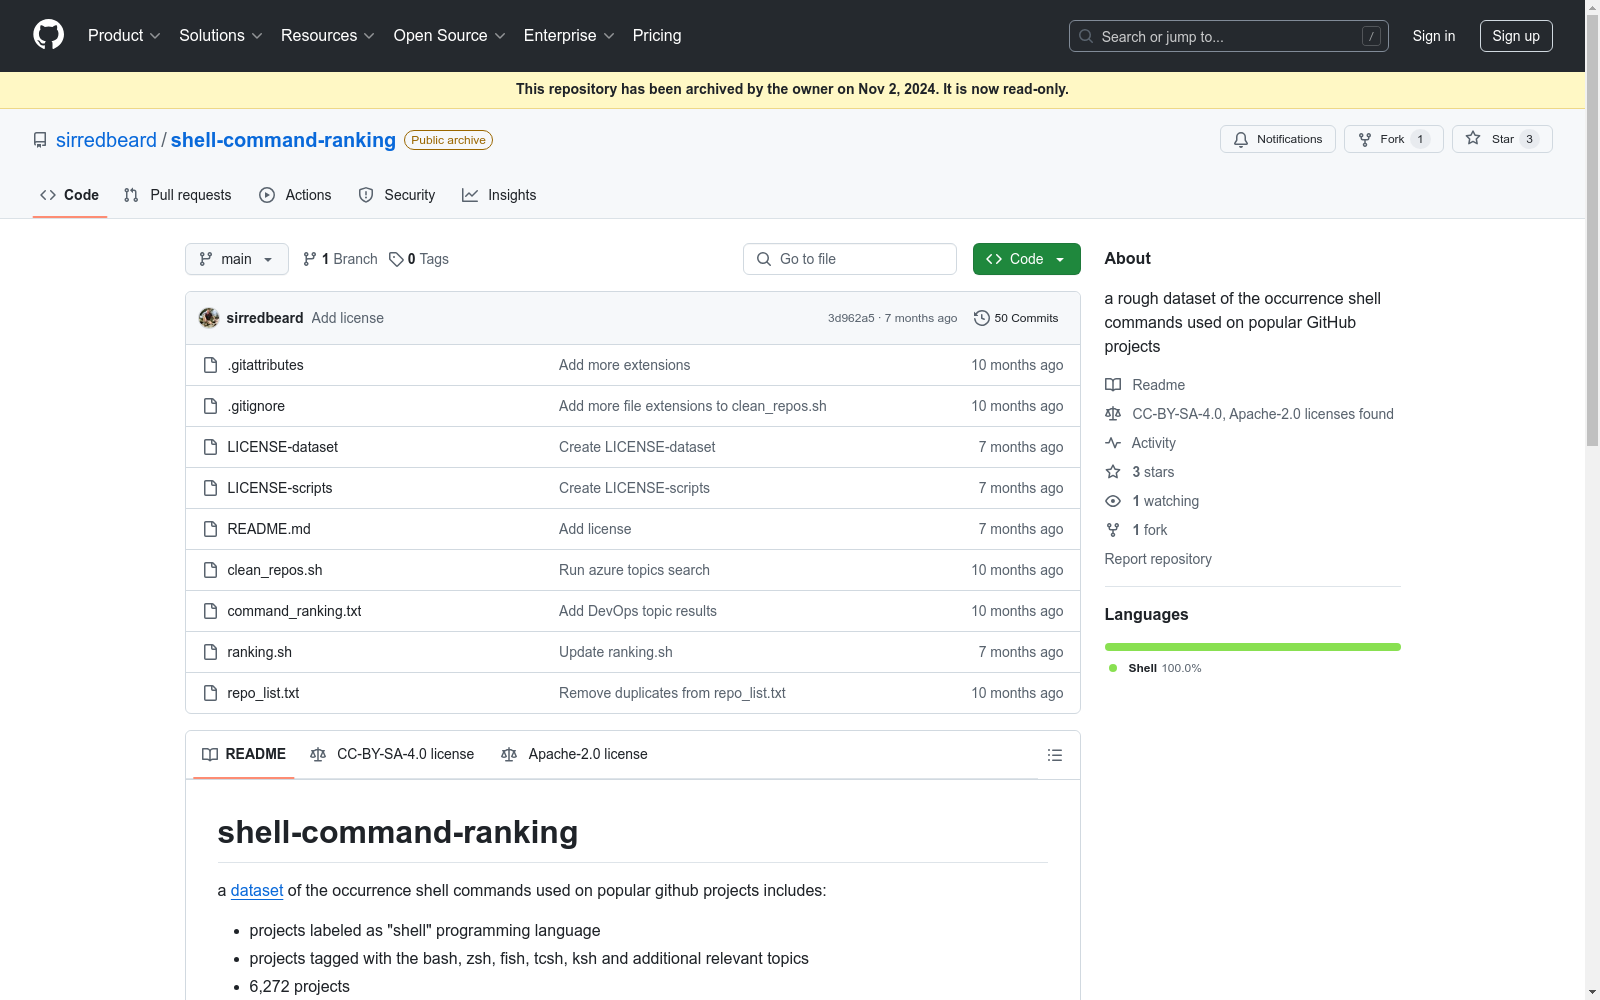Click the file icon beside LICENSE-scripts
1600x1000 pixels.
point(210,488)
